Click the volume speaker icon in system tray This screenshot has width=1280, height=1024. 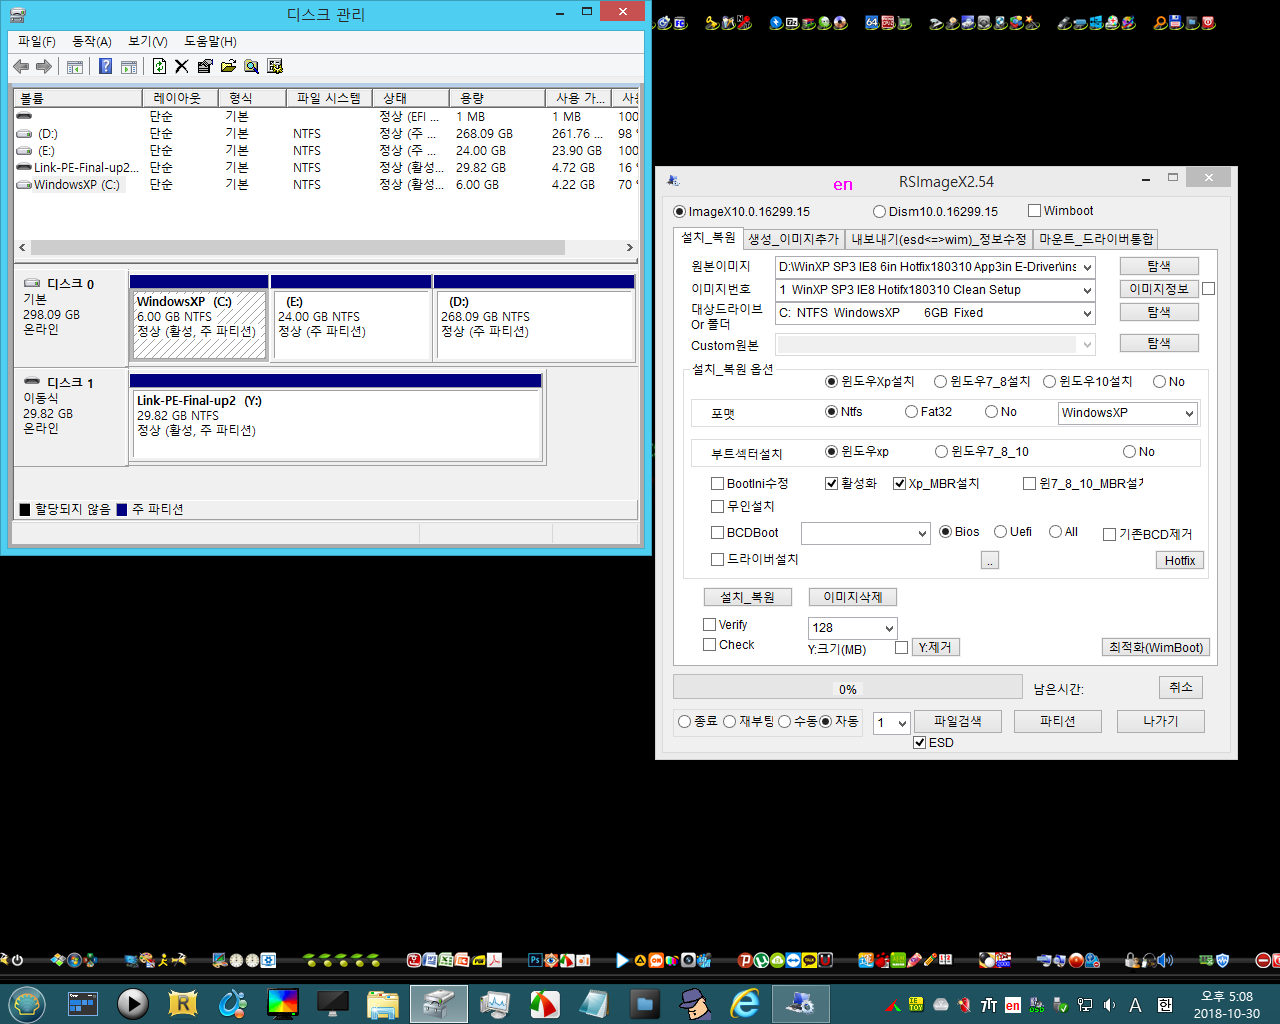[1109, 1005]
